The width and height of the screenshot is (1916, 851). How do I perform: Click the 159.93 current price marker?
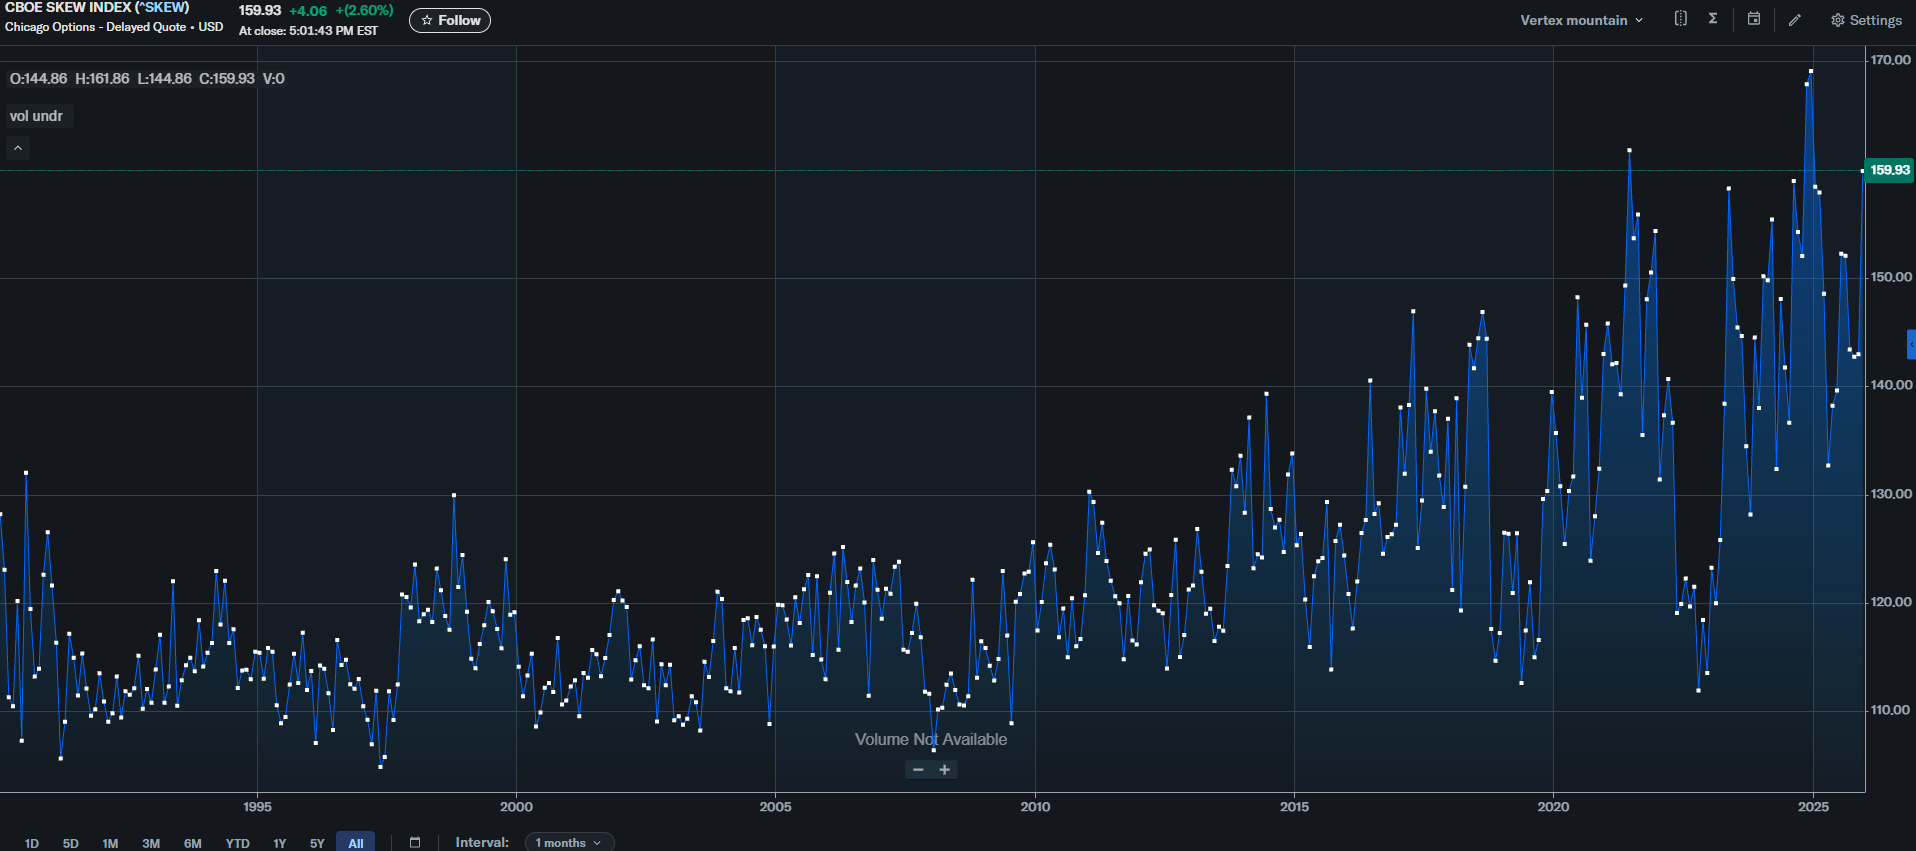[1889, 170]
